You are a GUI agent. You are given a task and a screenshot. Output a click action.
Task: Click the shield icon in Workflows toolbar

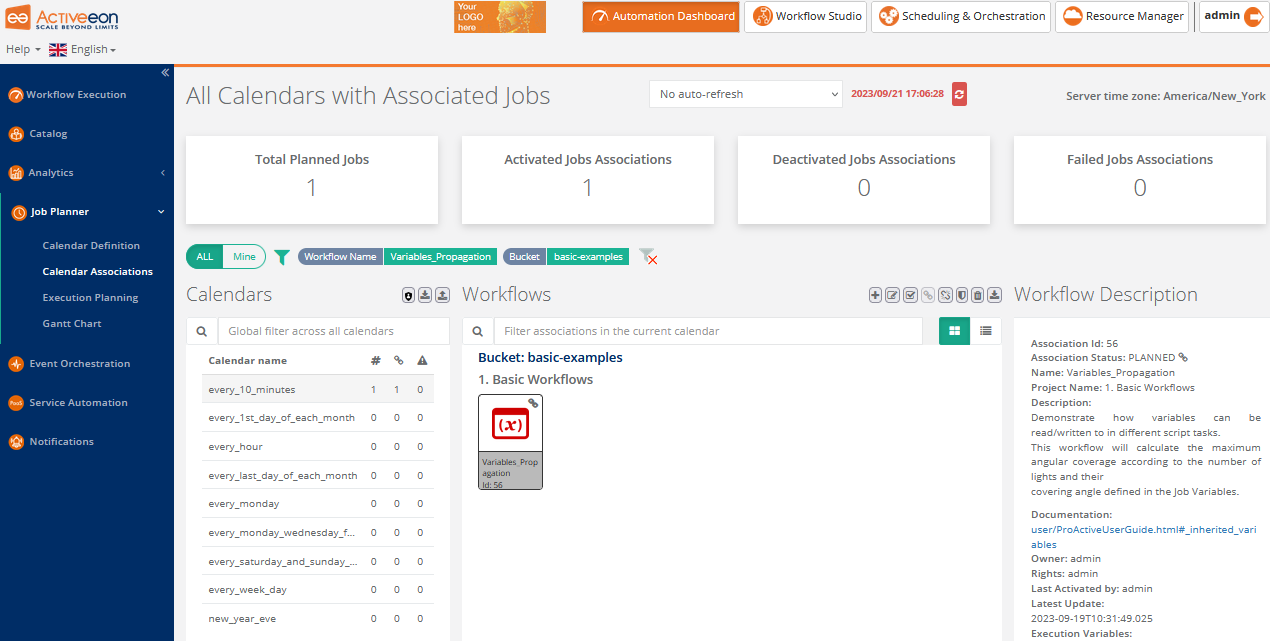961,295
